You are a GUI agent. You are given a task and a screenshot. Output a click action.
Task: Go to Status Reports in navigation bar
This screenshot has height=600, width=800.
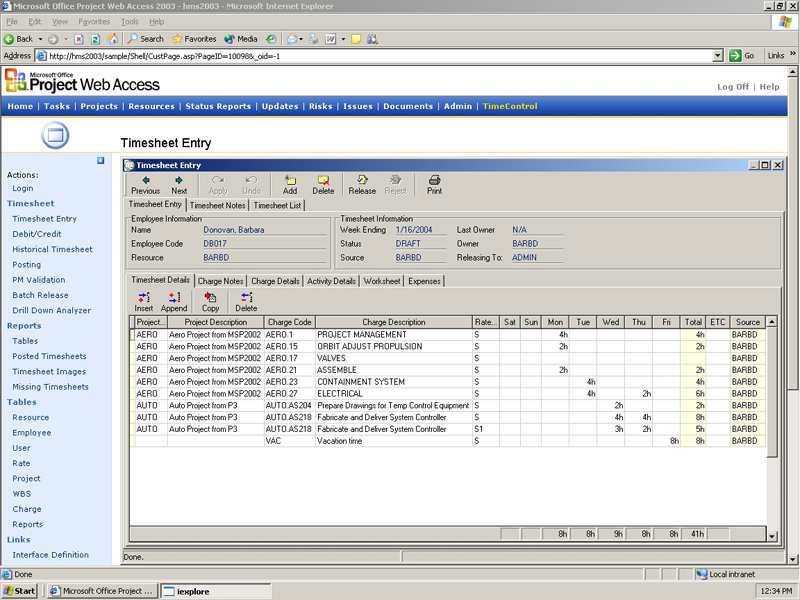point(218,106)
